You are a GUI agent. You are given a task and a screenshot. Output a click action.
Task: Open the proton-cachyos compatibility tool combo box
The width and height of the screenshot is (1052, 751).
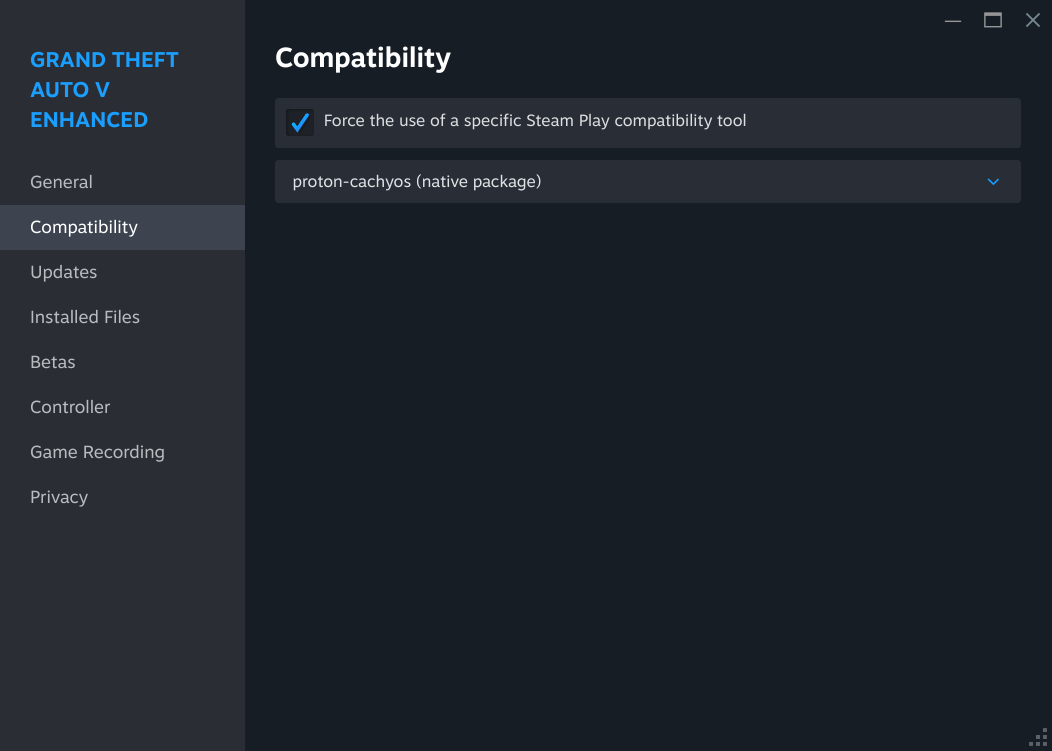point(647,182)
